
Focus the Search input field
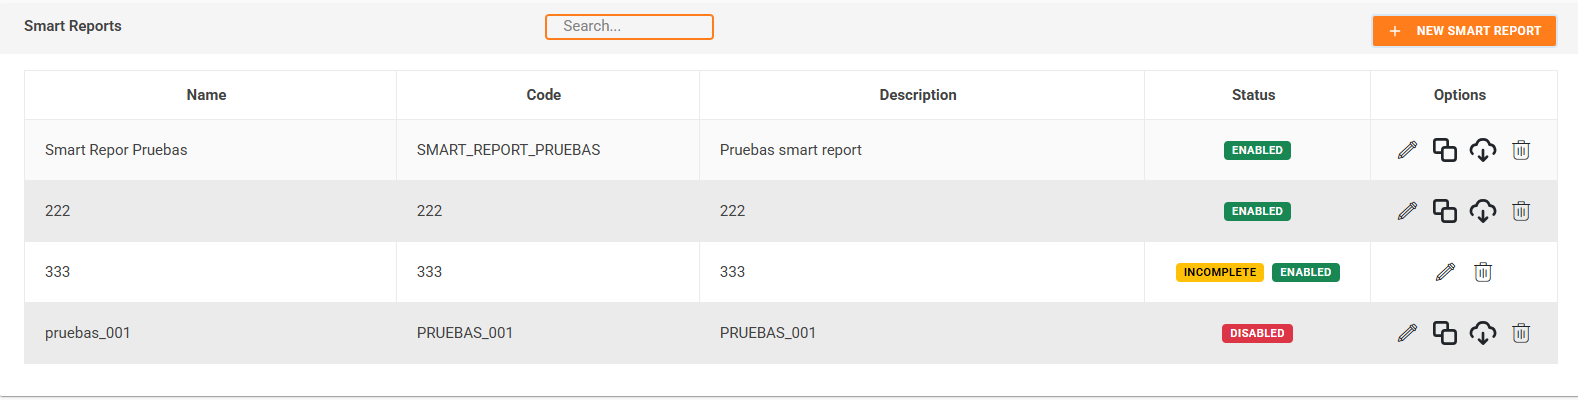(629, 27)
